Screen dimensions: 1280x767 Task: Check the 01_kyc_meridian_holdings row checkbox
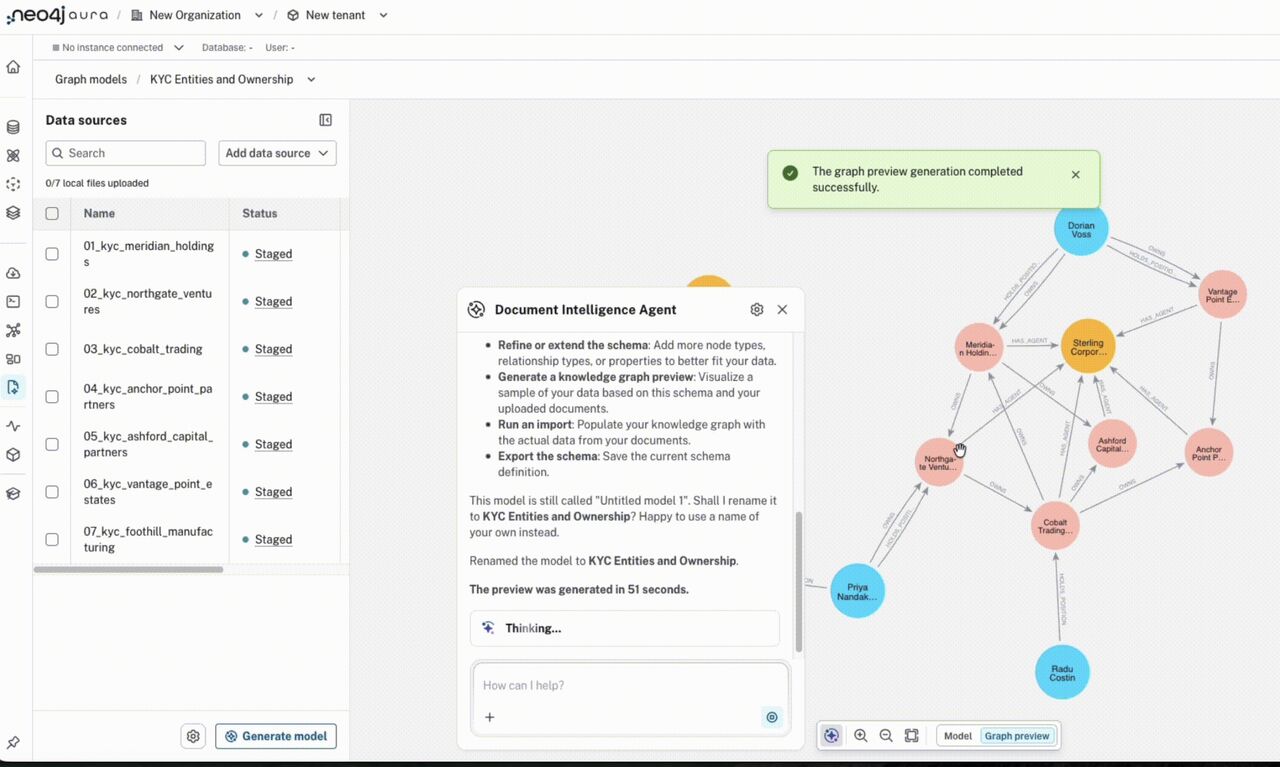coord(52,254)
